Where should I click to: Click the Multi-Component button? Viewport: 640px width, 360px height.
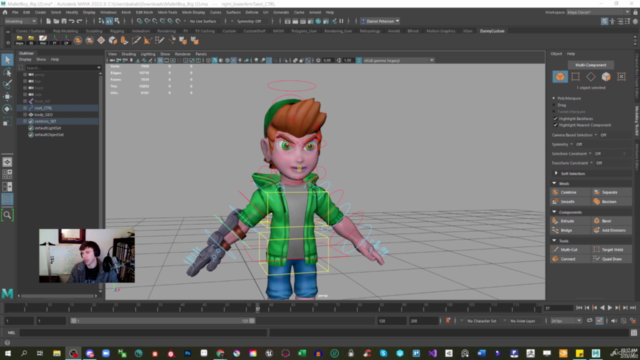(x=591, y=65)
